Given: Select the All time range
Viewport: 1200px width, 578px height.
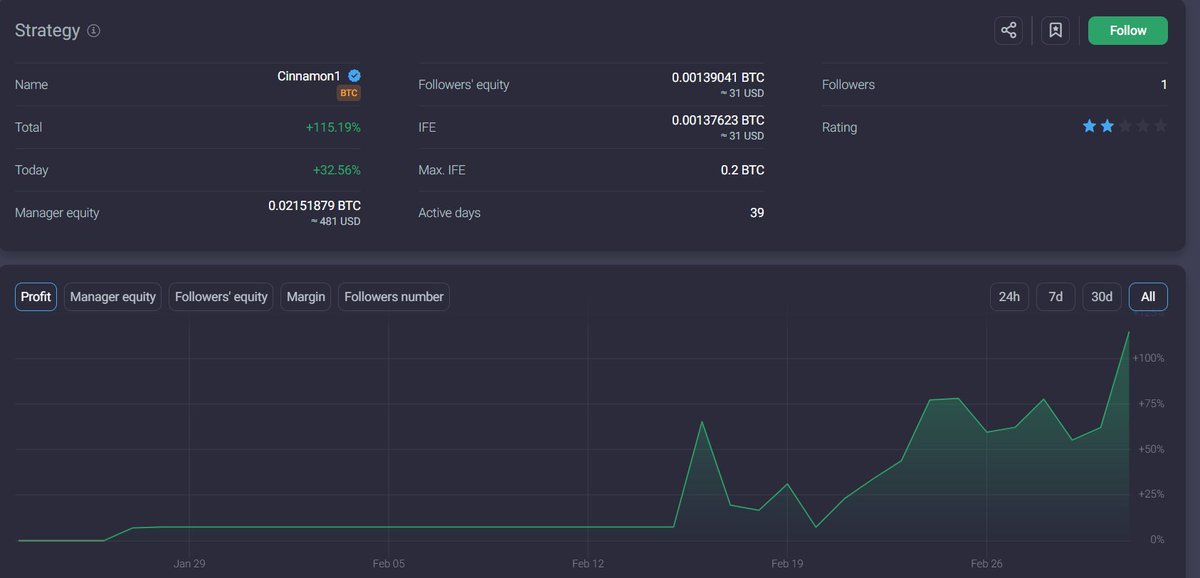Looking at the screenshot, I should (1148, 297).
